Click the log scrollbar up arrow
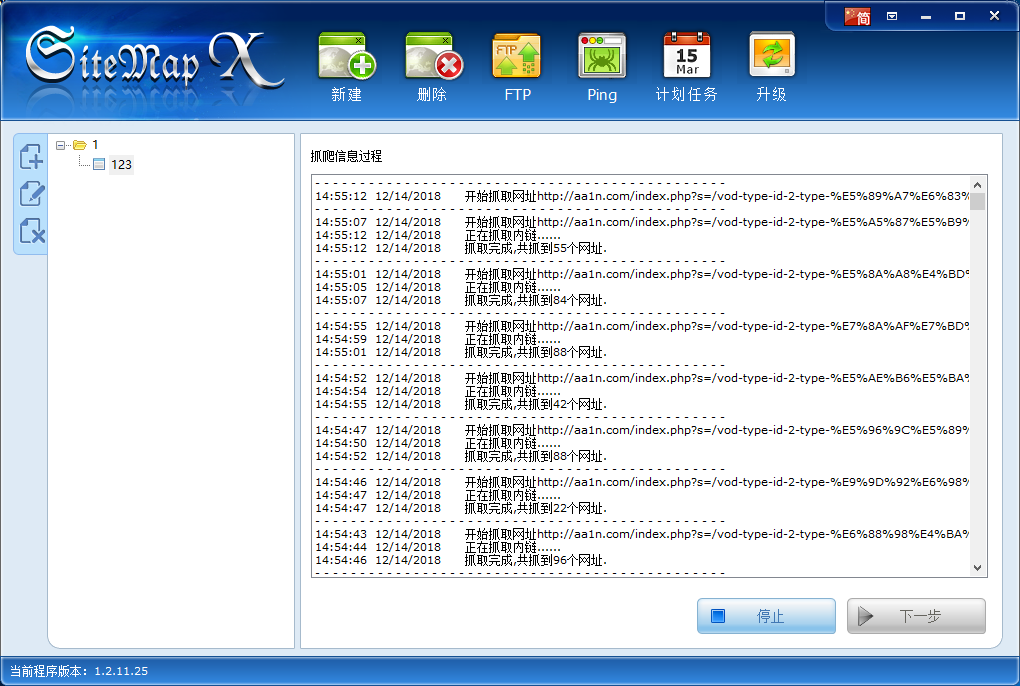This screenshot has width=1020, height=686. [x=977, y=185]
